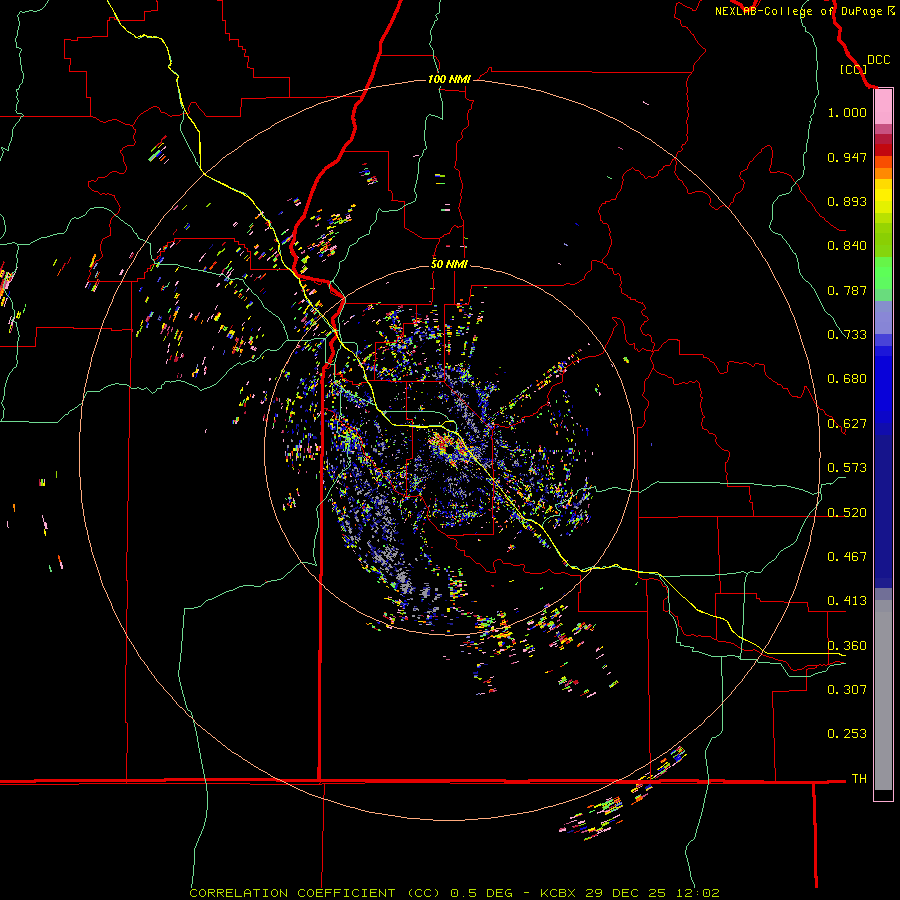Image resolution: width=900 pixels, height=900 pixels.
Task: Click the 0.947 scale value
Action: pyautogui.click(x=847, y=157)
